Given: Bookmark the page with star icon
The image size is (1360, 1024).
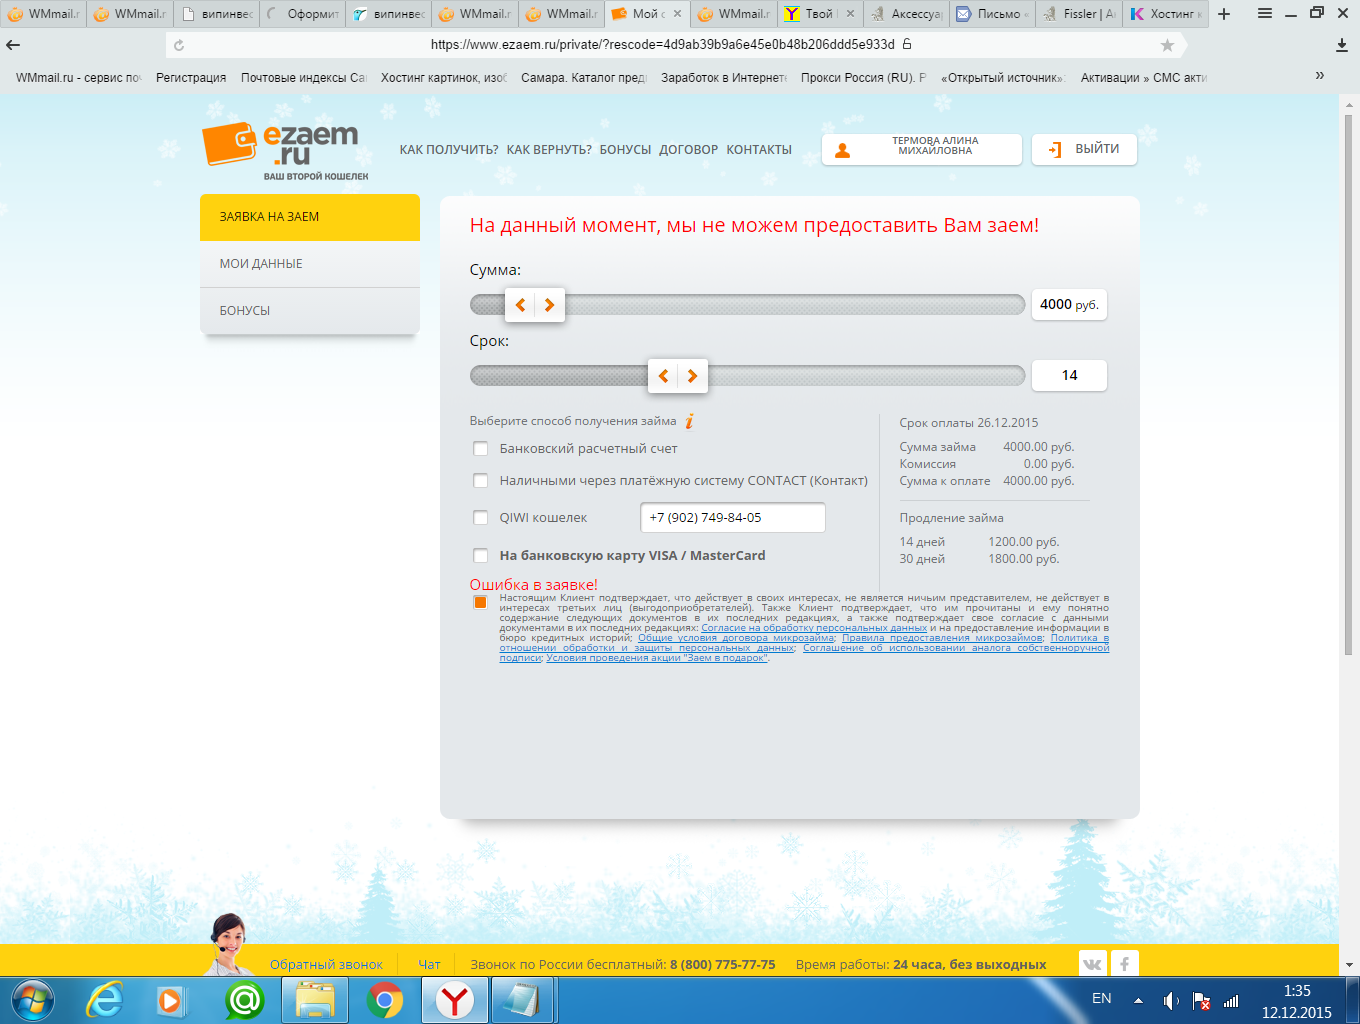Looking at the screenshot, I should tap(1167, 45).
